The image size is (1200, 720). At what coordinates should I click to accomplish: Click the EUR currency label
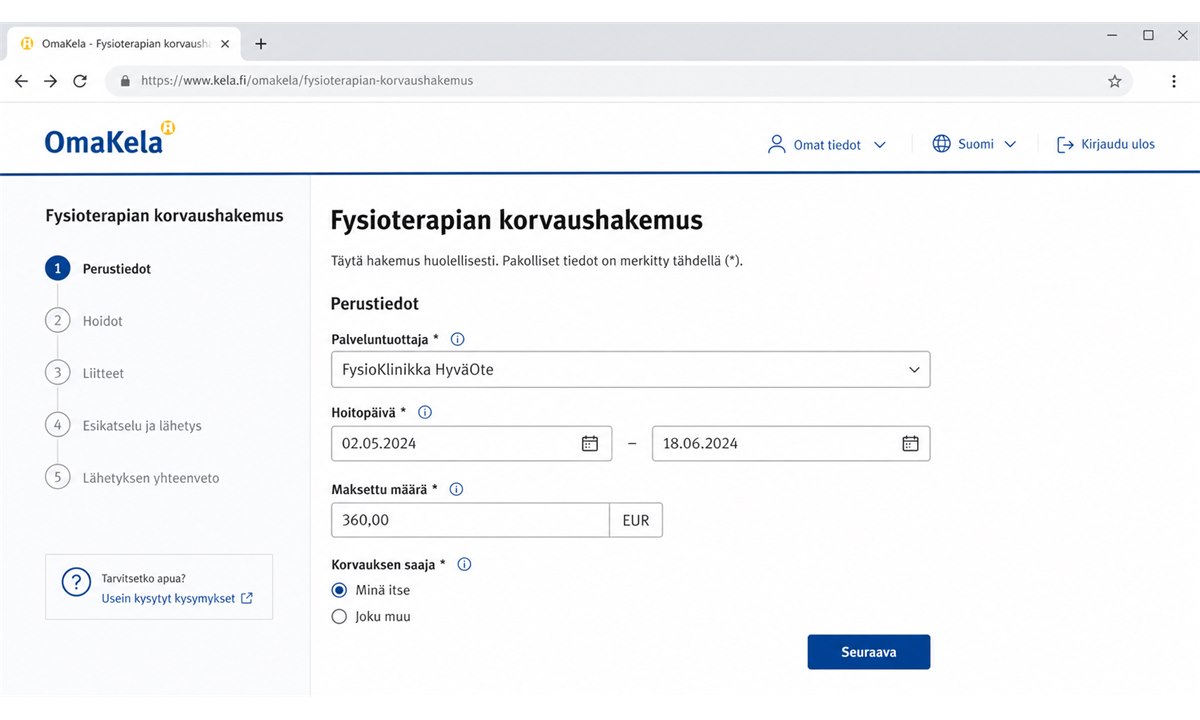[636, 520]
